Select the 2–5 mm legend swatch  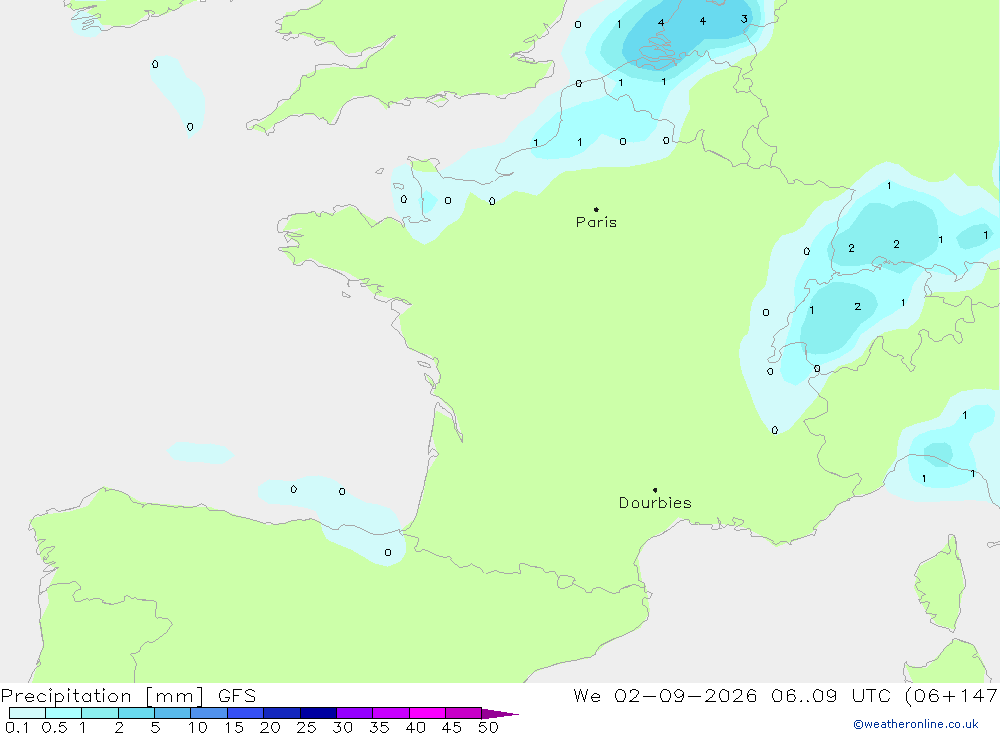[x=136, y=713]
